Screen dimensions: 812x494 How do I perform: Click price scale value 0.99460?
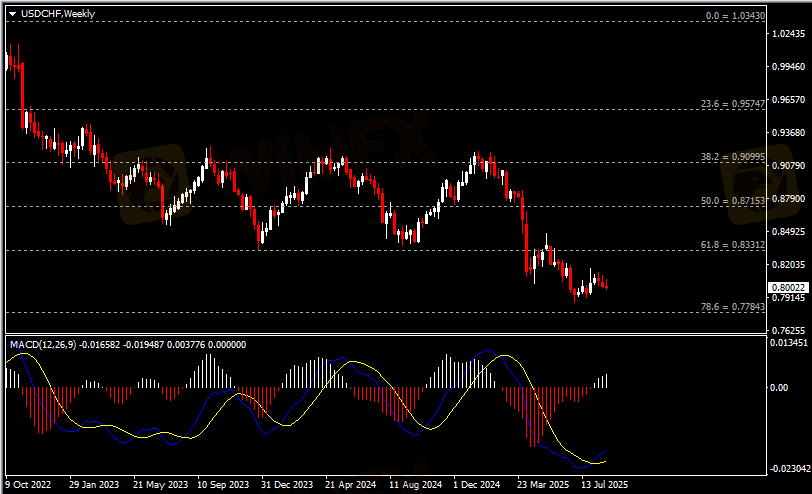pyautogui.click(x=788, y=67)
